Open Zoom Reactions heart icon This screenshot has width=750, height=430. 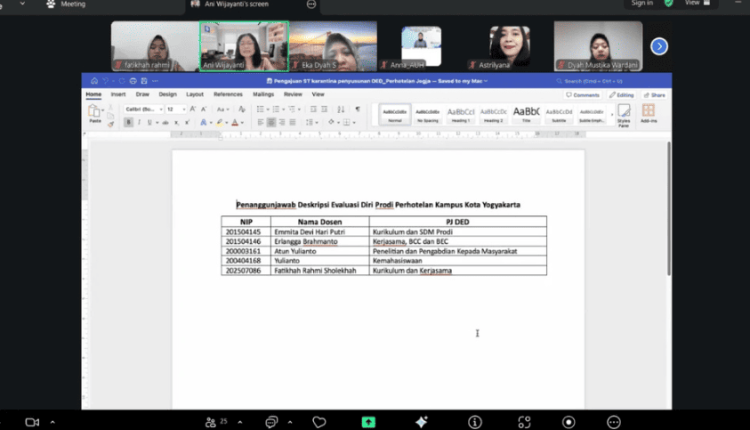point(319,422)
